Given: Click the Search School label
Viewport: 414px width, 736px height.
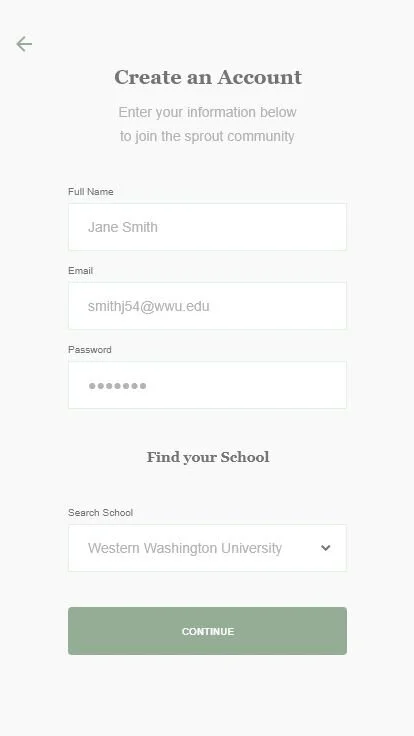Looking at the screenshot, I should [x=100, y=513].
